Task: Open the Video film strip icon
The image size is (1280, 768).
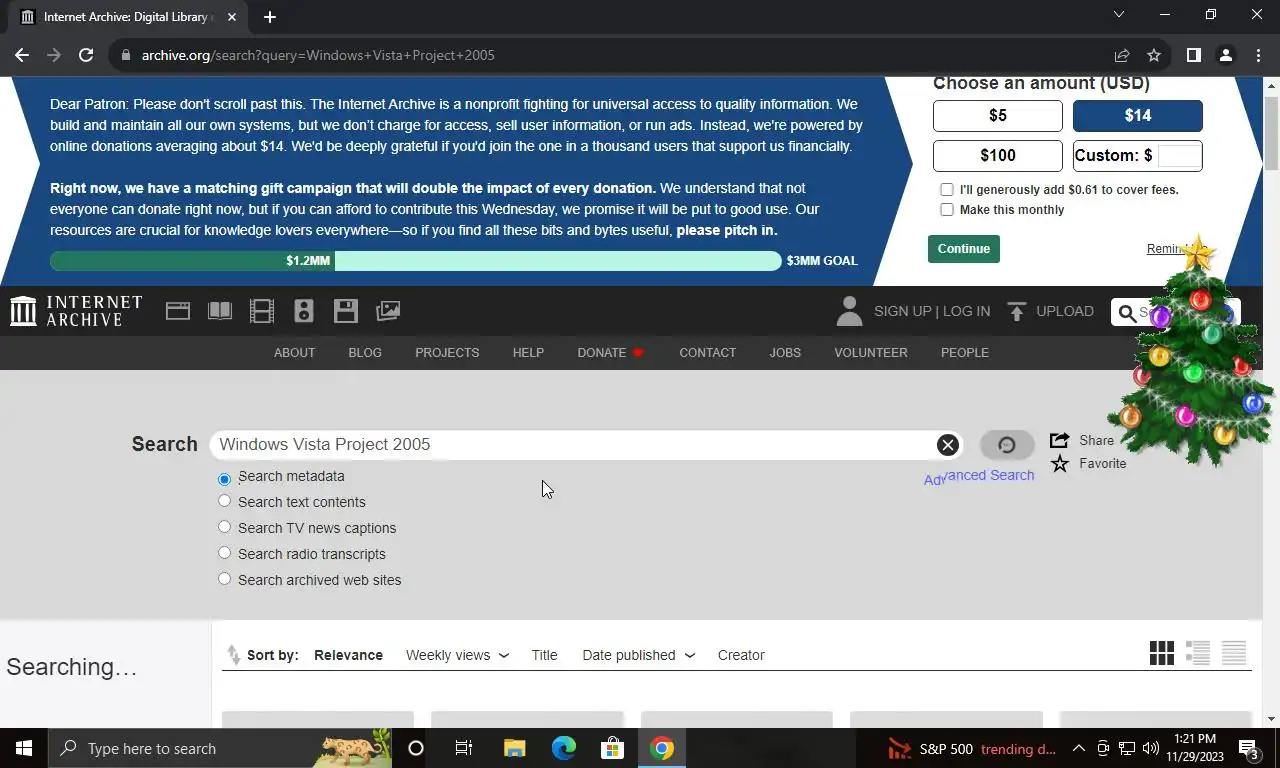Action: 262,311
